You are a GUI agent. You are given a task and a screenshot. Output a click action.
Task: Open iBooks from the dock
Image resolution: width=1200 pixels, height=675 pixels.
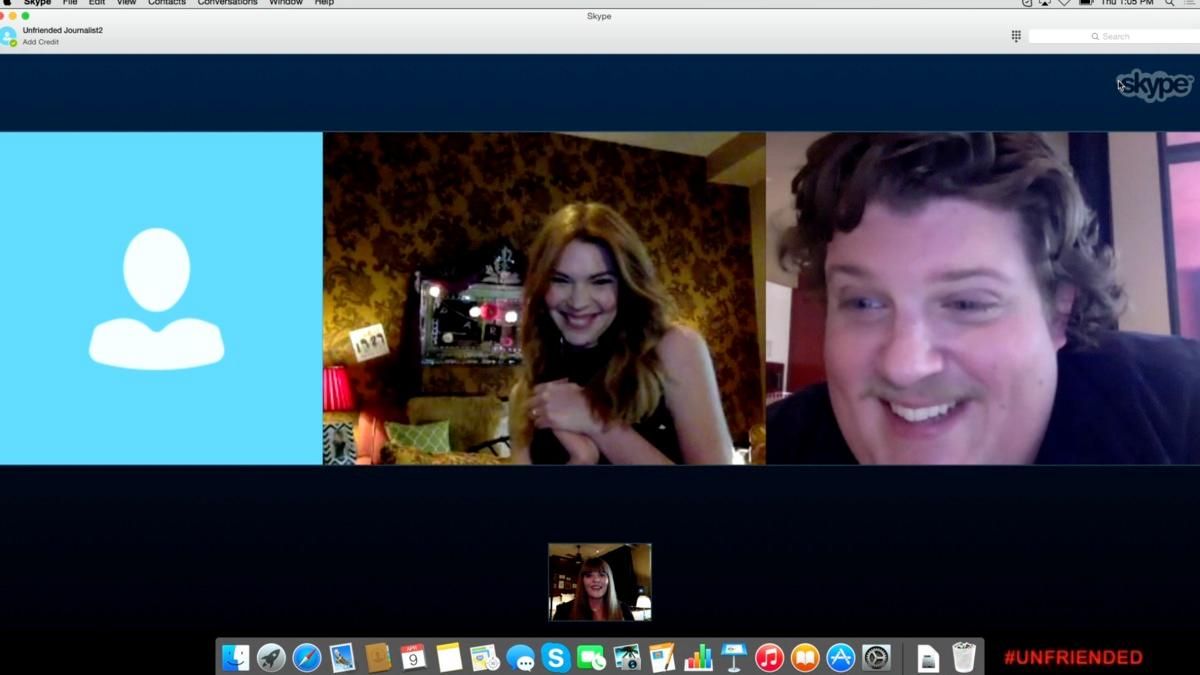(x=805, y=657)
